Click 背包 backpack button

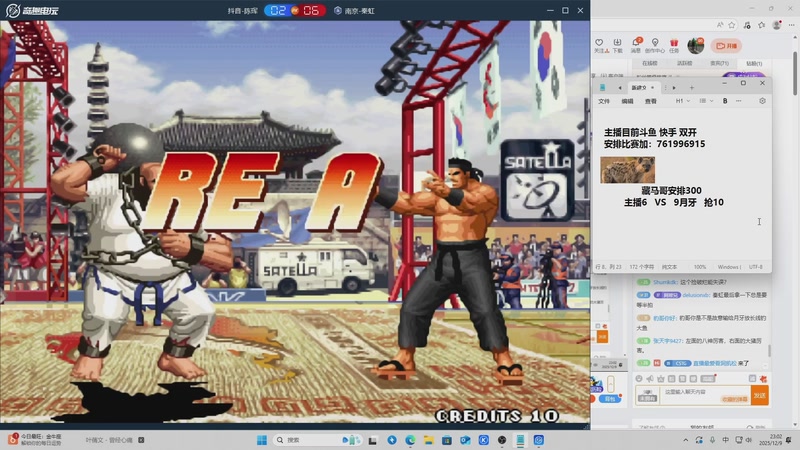click(x=610, y=399)
